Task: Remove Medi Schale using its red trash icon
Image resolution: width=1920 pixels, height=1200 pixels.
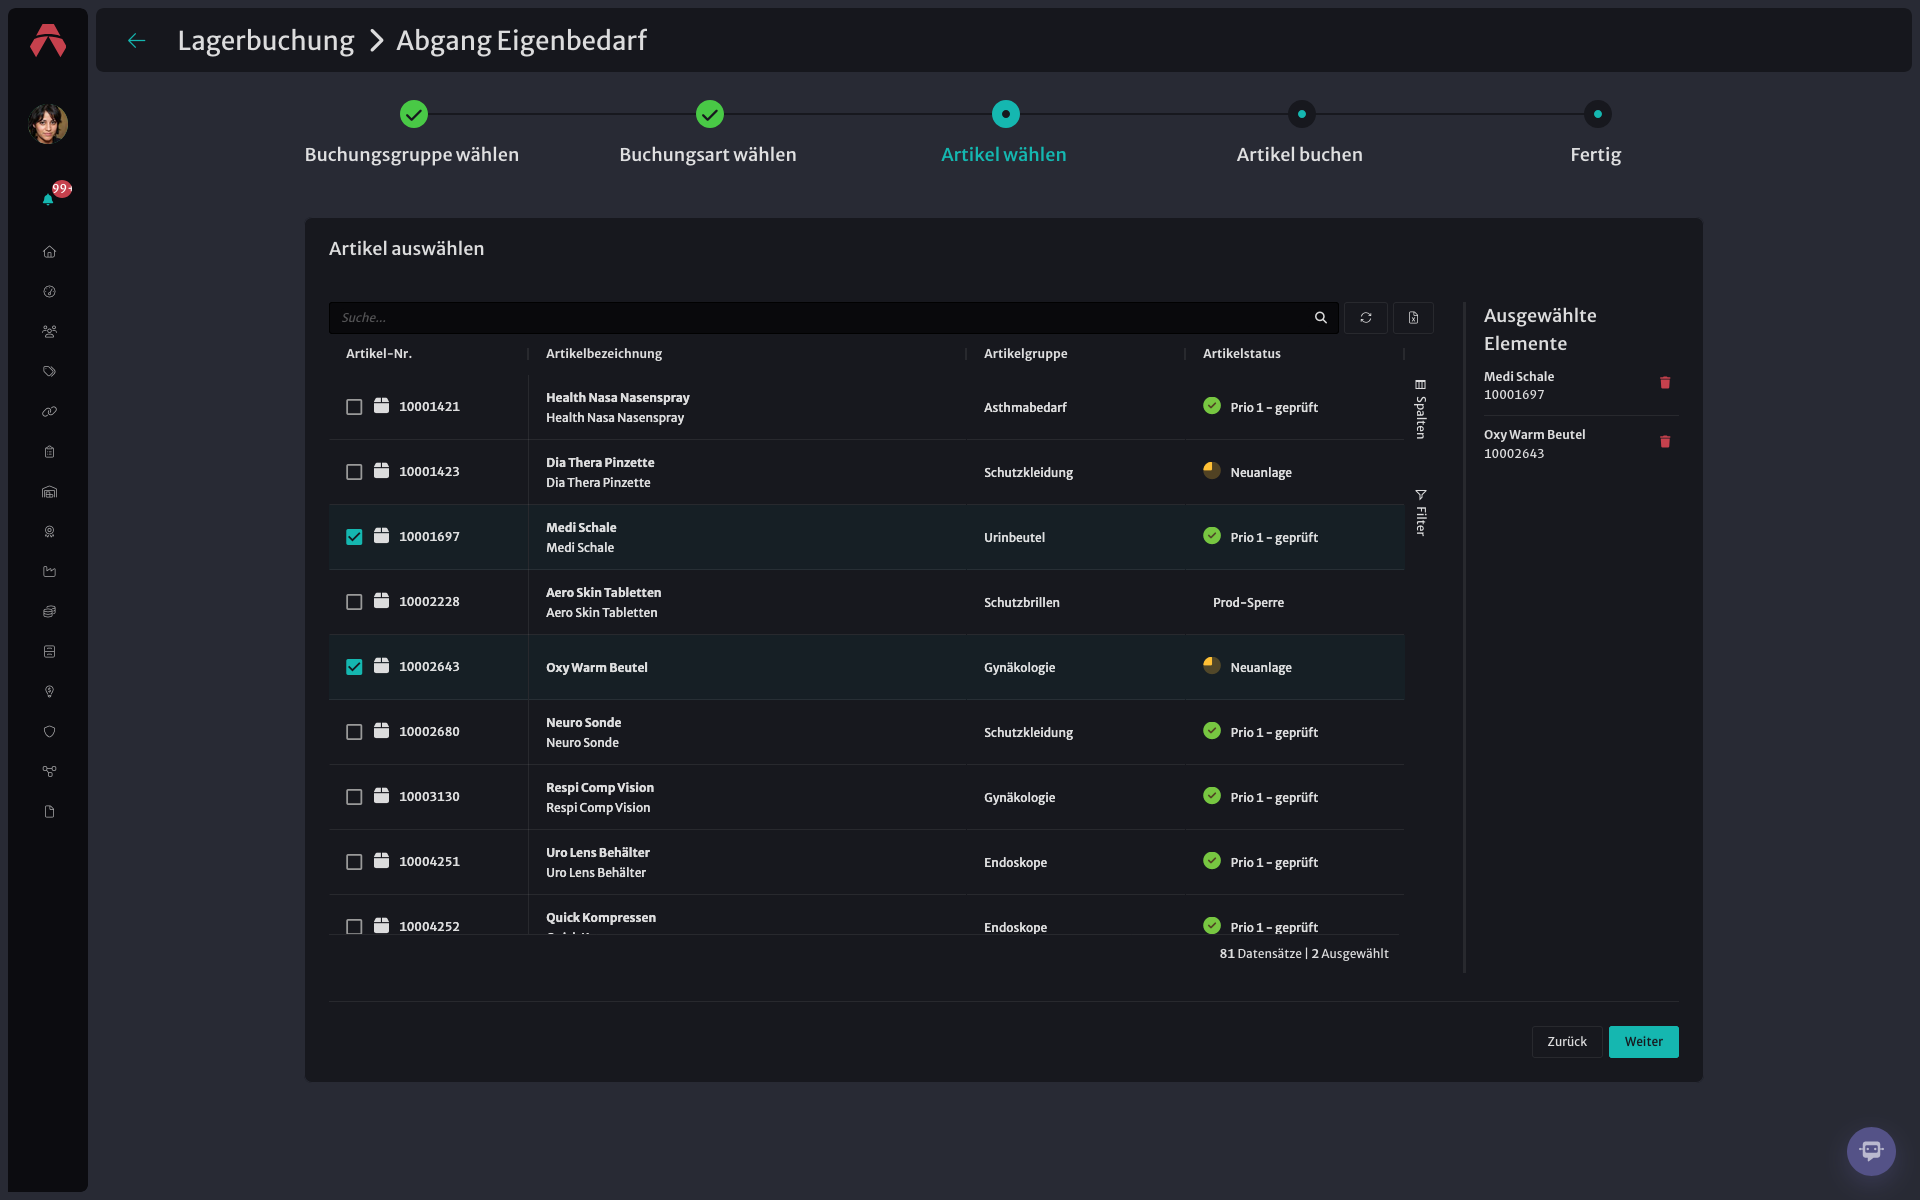Action: click(1665, 383)
